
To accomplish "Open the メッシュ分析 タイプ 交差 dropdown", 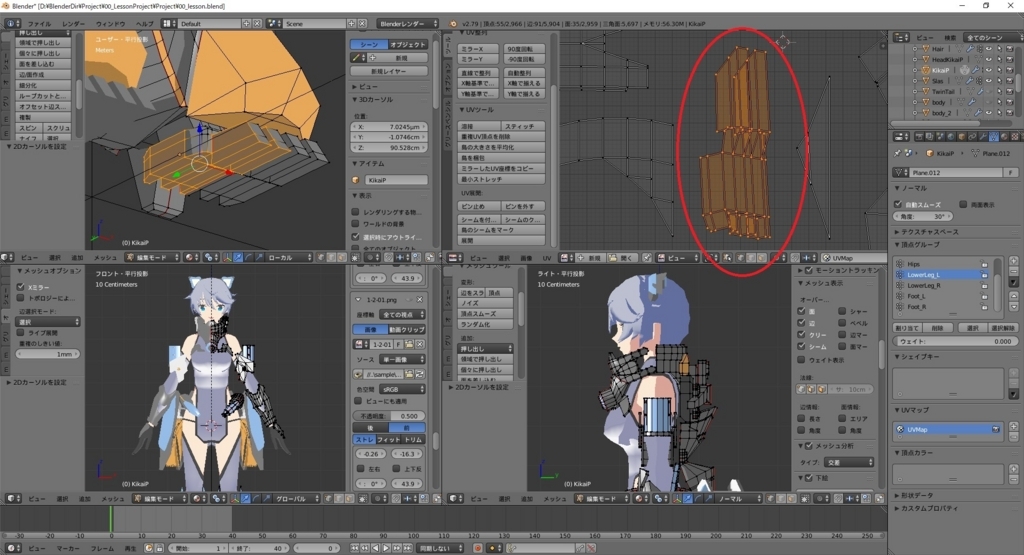I will click(x=849, y=462).
